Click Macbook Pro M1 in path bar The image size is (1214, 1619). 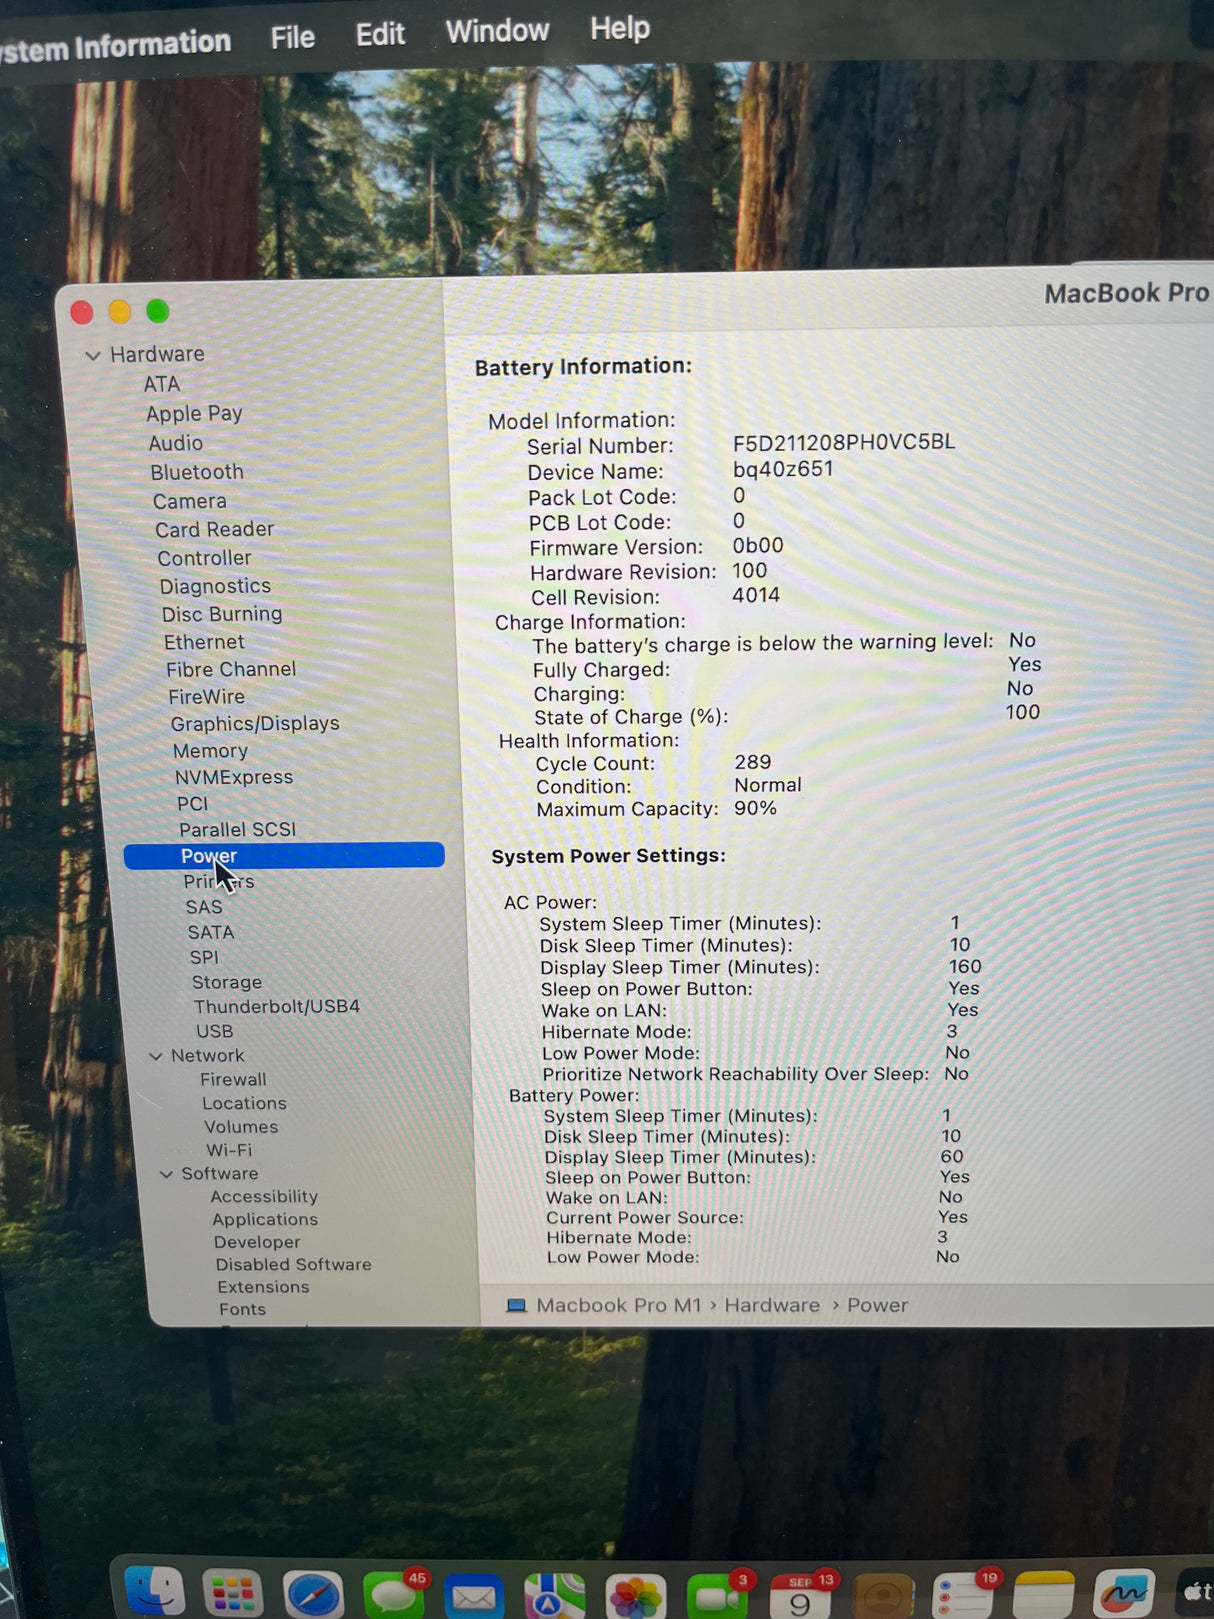[618, 1305]
